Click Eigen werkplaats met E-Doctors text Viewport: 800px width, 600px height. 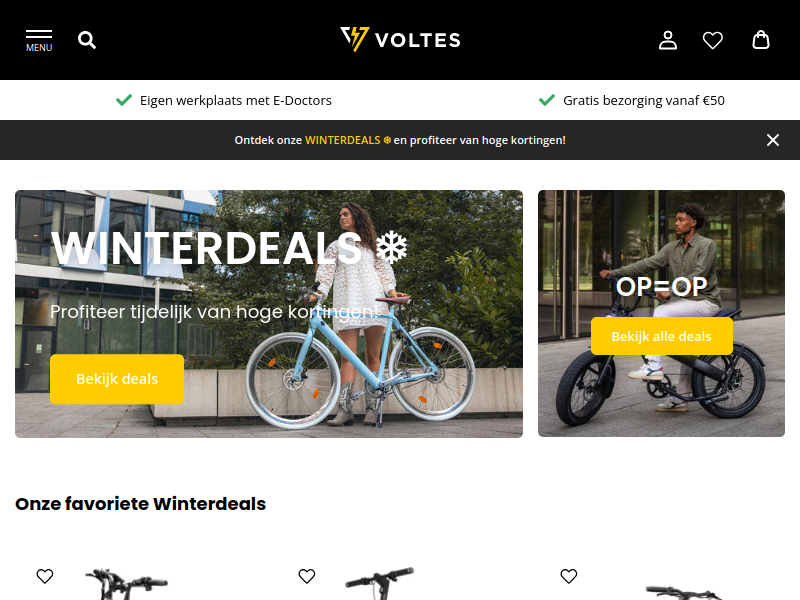(x=236, y=101)
